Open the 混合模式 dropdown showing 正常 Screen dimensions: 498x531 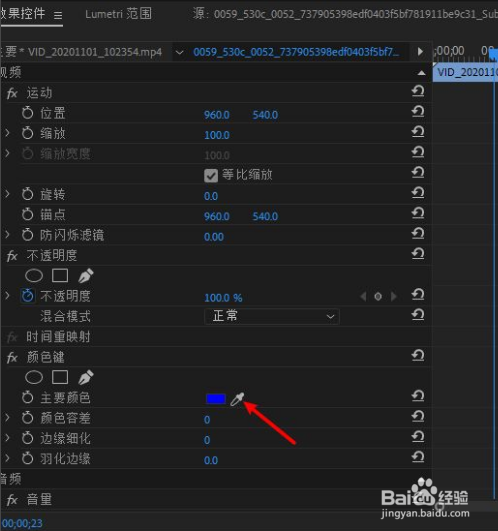click(272, 317)
